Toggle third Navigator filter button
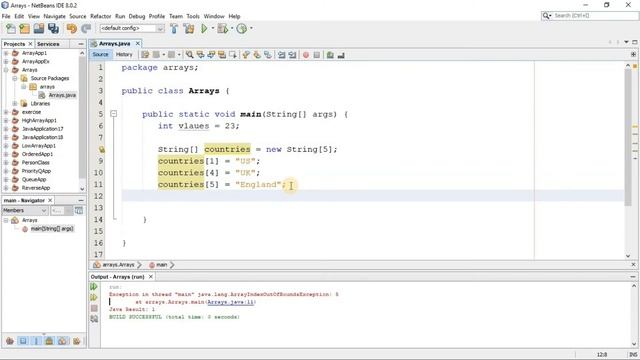This screenshot has width=640, height=360. click(36, 341)
